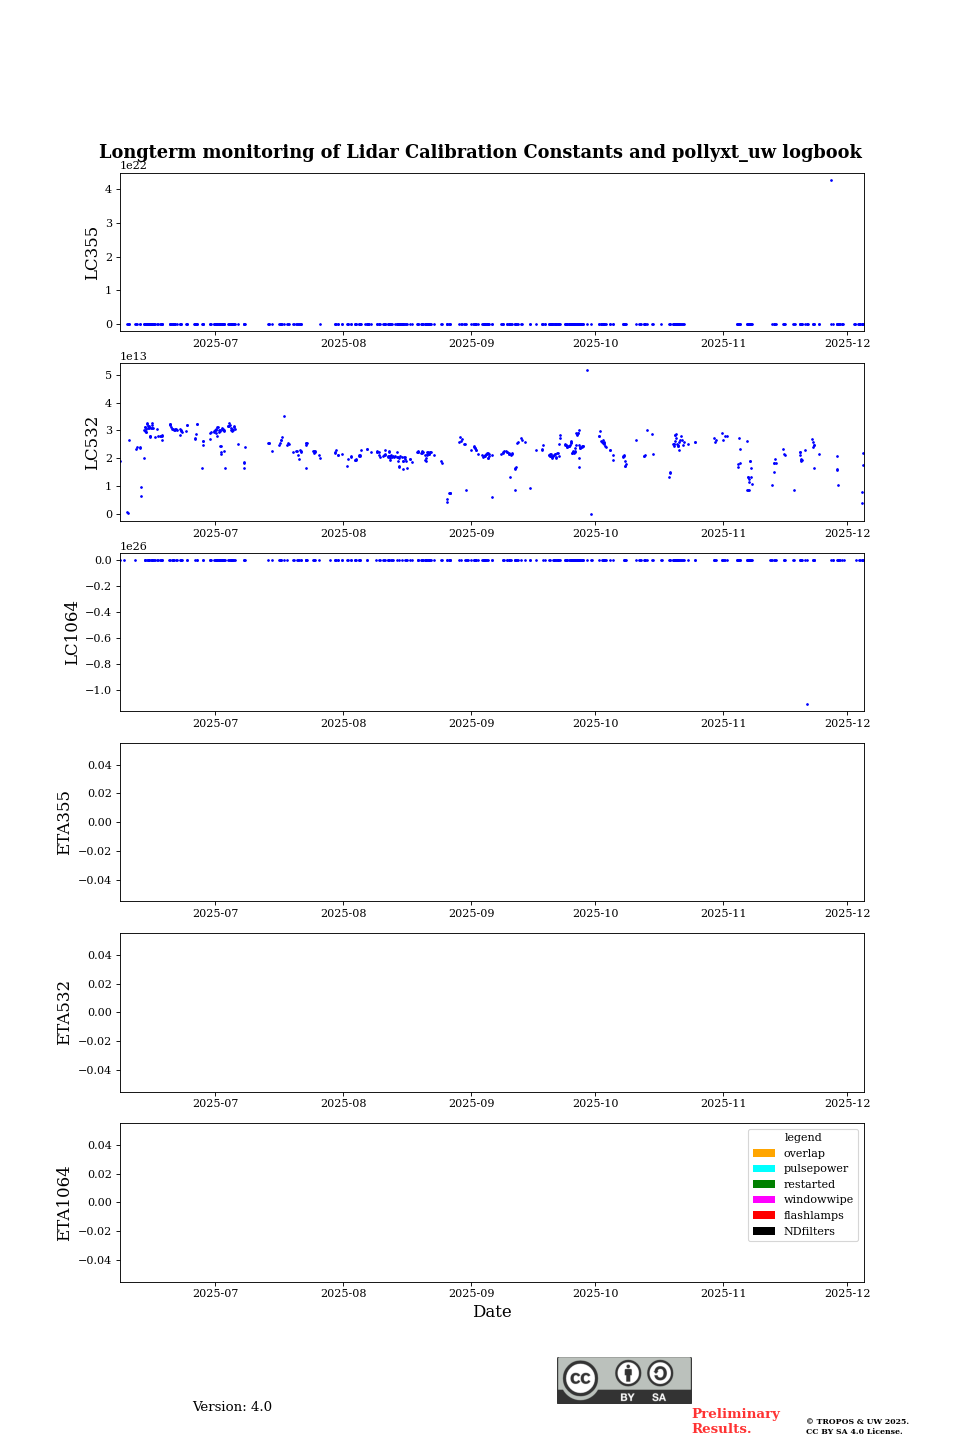Click the SA share-alike circular arrow icon
The height and width of the screenshot is (1440, 960).
tap(660, 1373)
